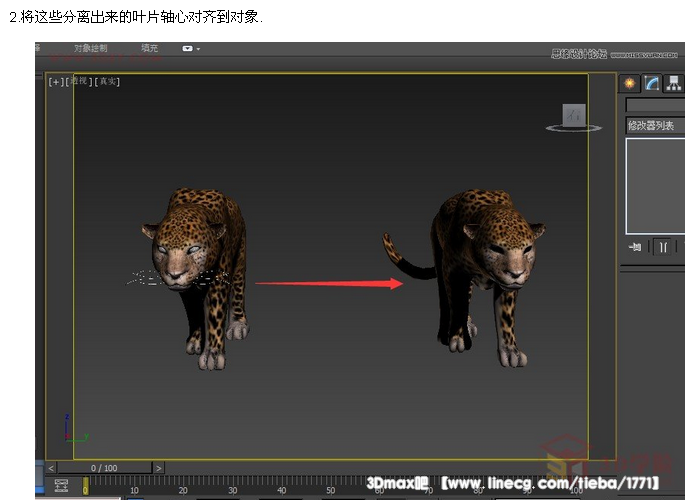
Task: Toggle Show End Result icon below stack
Action: click(x=663, y=247)
